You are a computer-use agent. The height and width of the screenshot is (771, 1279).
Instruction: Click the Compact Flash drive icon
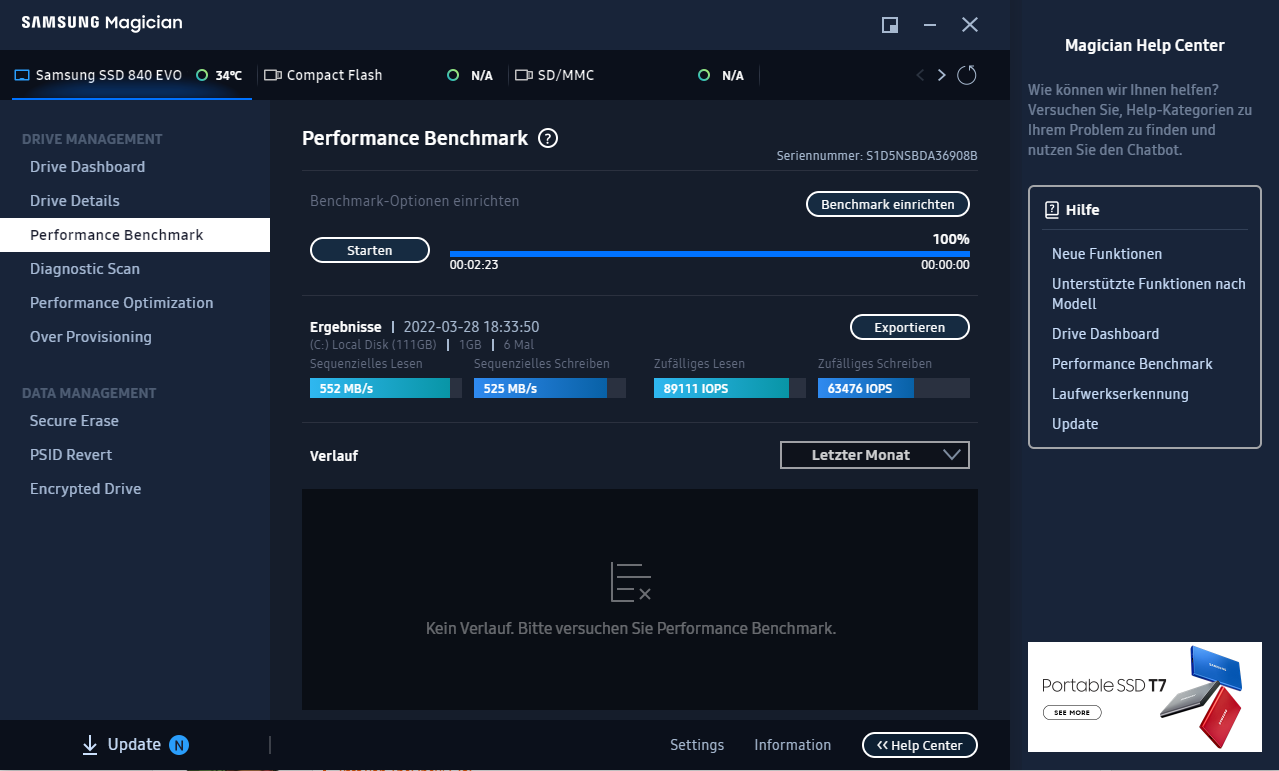(x=272, y=75)
